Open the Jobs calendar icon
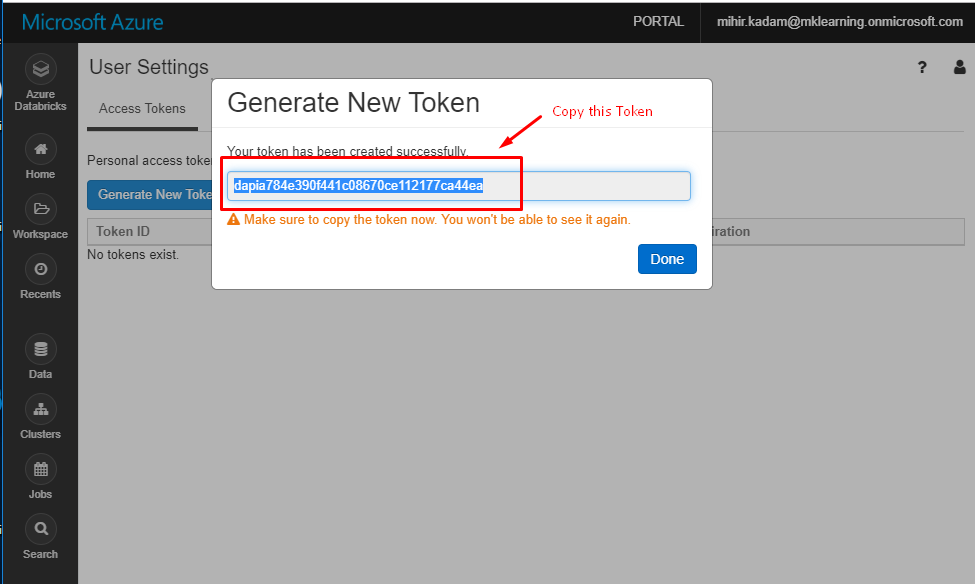This screenshot has height=584, width=975. 40,470
